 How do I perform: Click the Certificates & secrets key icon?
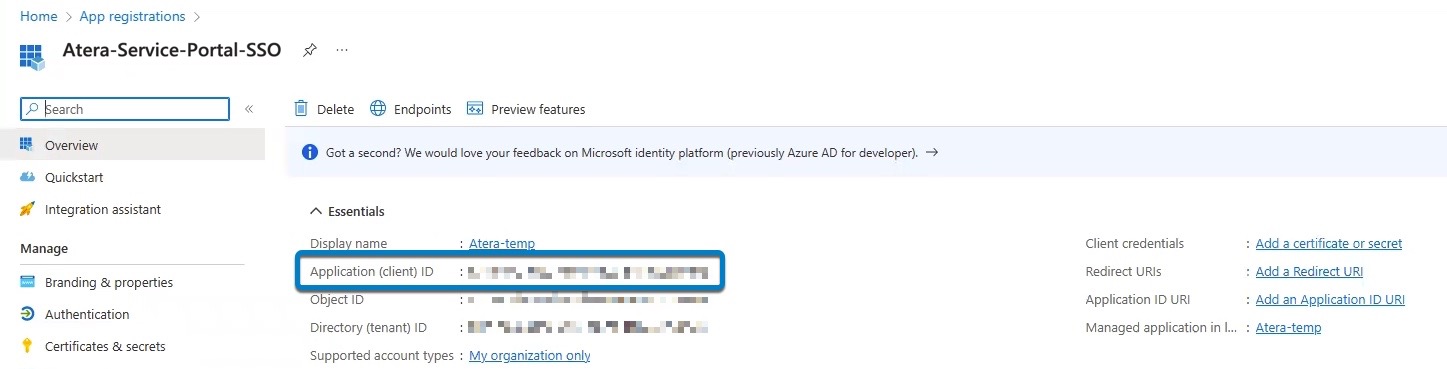(x=27, y=346)
